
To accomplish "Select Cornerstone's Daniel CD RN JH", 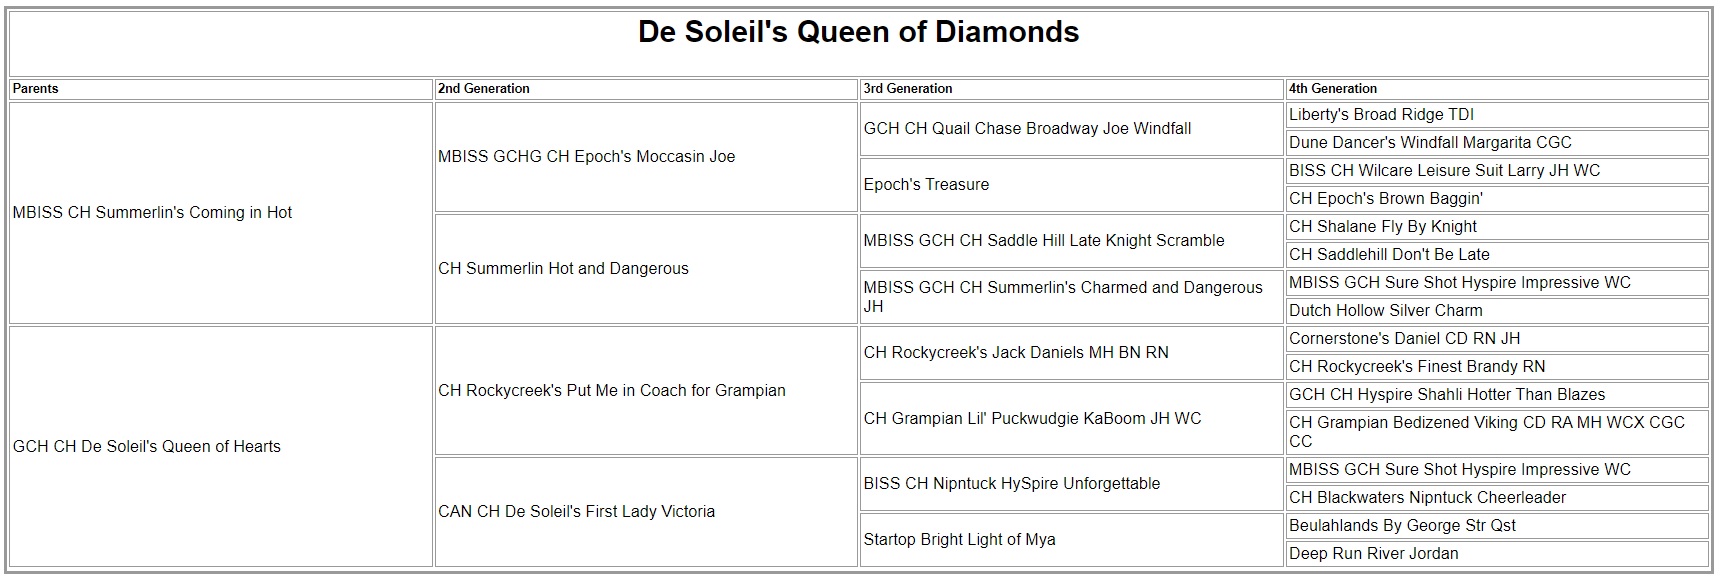I will 1404,339.
